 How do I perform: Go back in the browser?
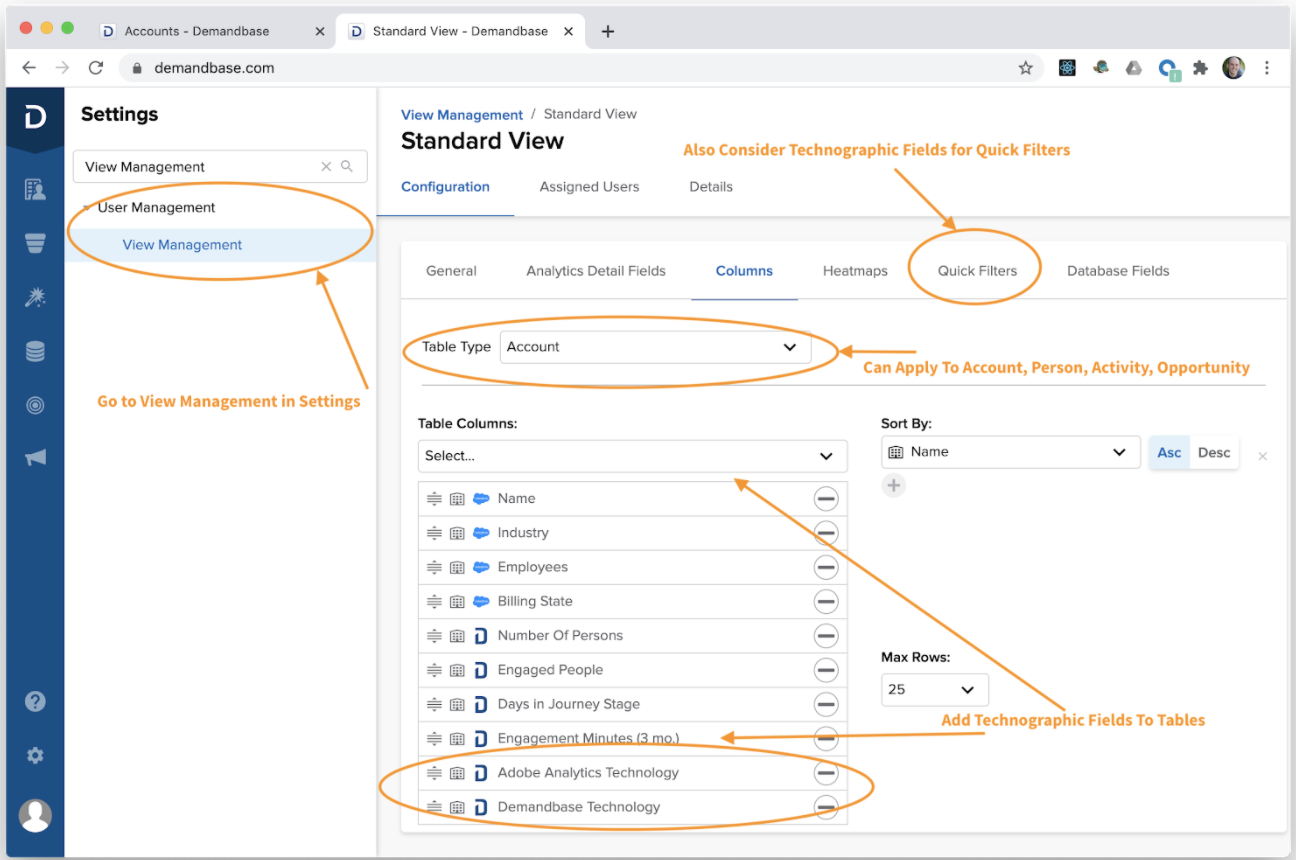[29, 68]
